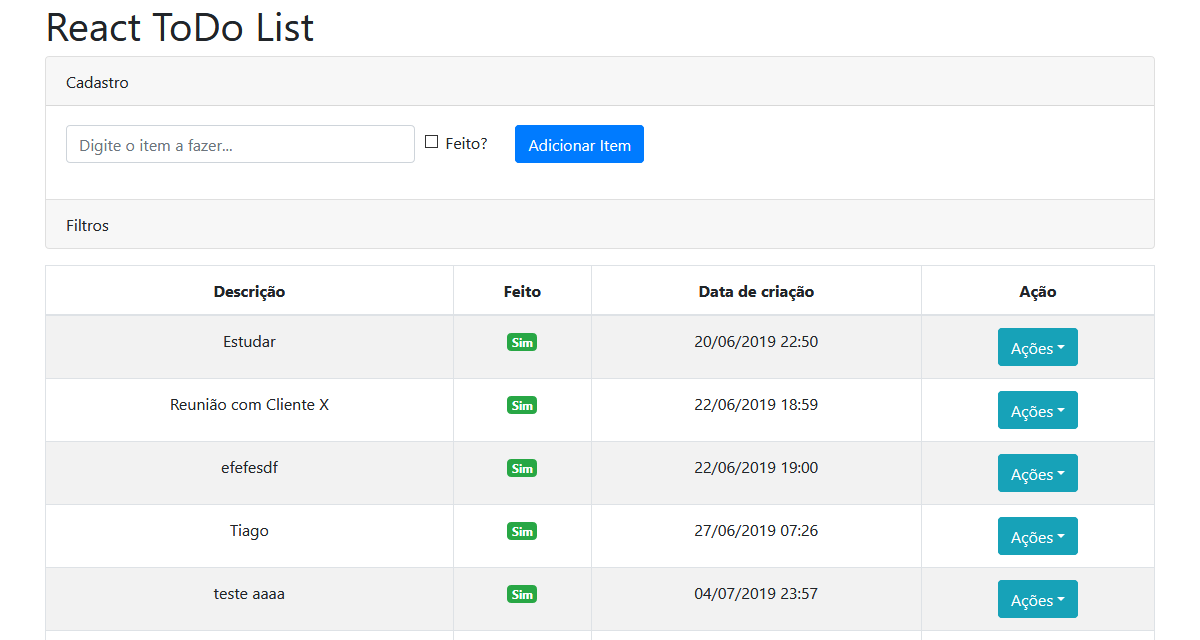
Task: Collapse the Cadastro panel header
Action: tap(98, 82)
